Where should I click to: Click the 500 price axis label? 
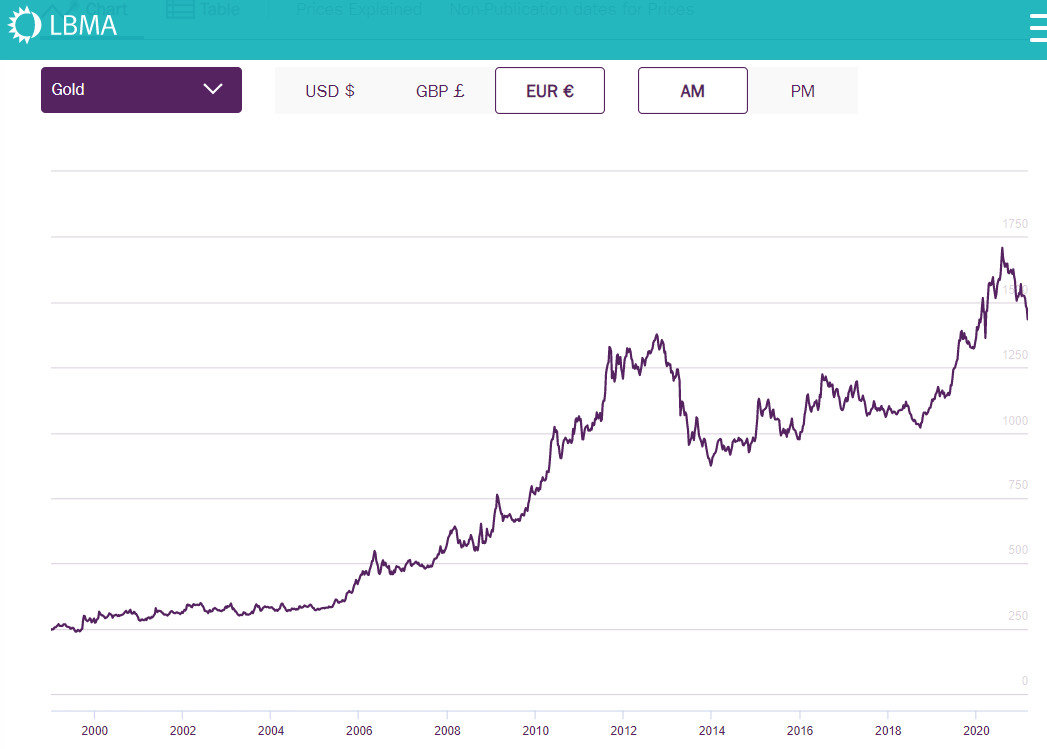click(x=1018, y=550)
